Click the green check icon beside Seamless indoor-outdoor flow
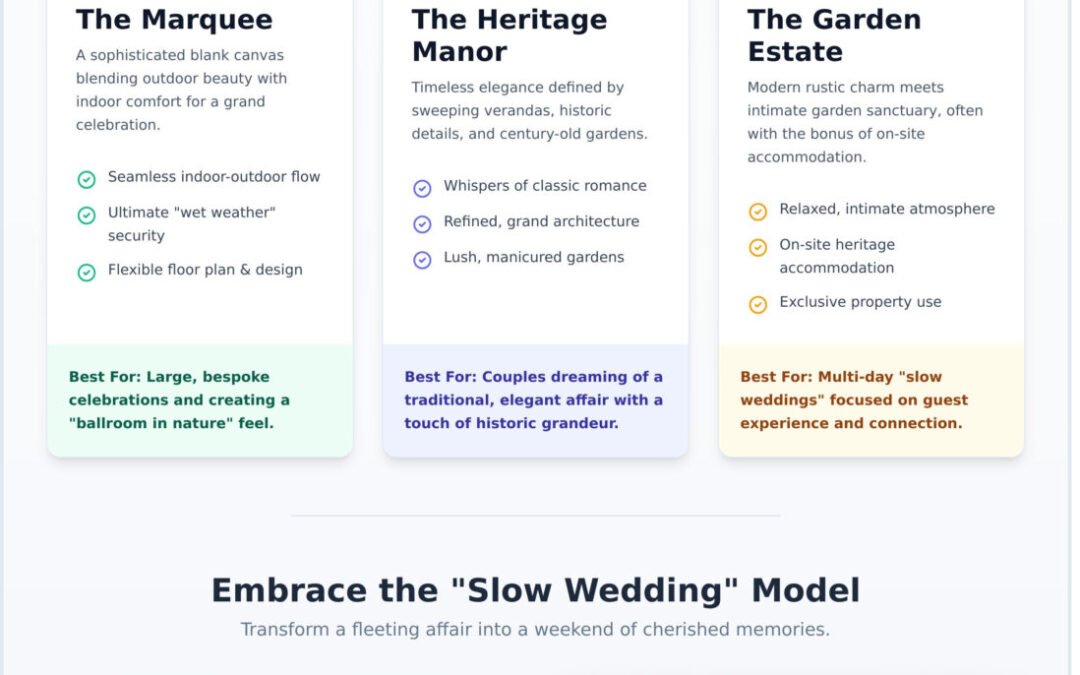Viewport: 1080px width, 675px height. click(87, 179)
